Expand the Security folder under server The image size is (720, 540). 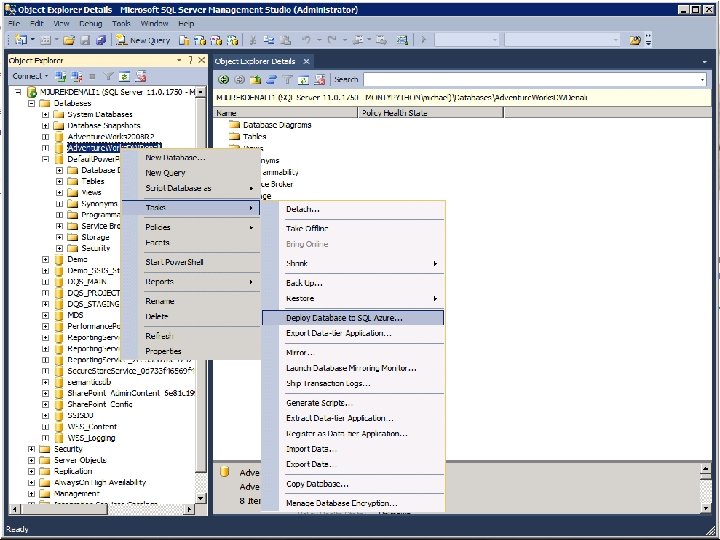(x=32, y=449)
